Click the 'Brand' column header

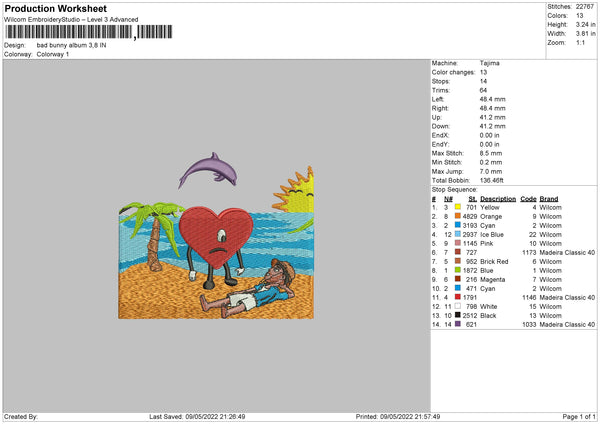click(x=549, y=199)
